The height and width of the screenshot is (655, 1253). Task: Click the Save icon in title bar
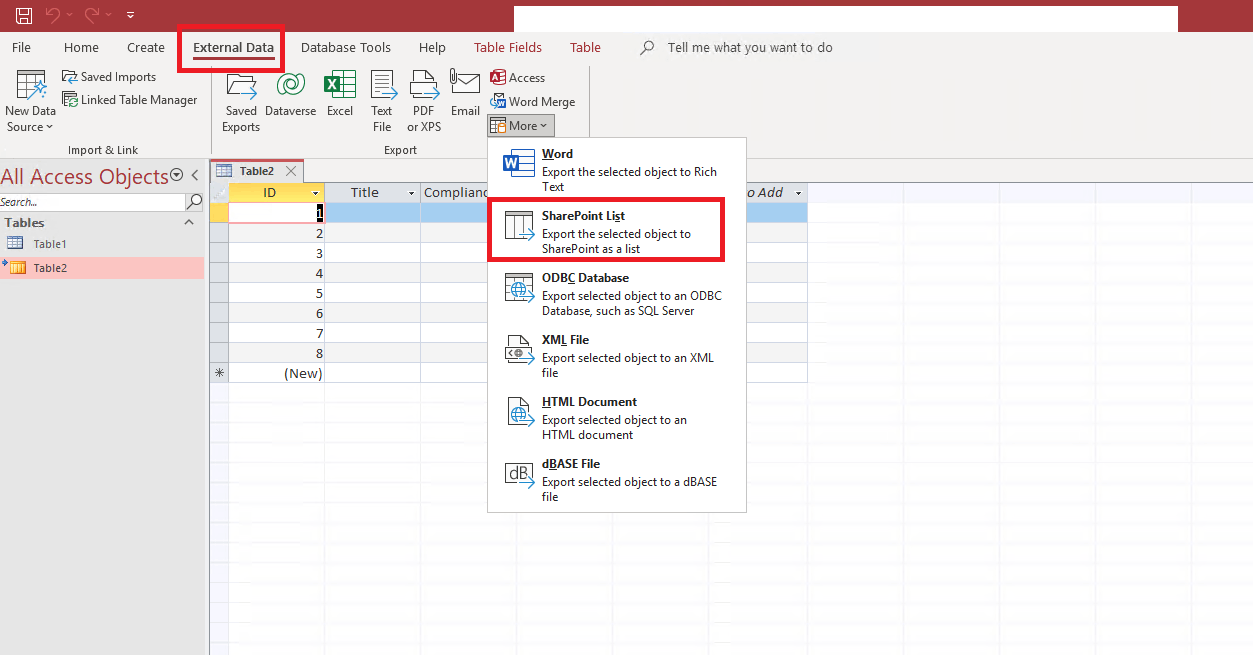tap(23, 15)
